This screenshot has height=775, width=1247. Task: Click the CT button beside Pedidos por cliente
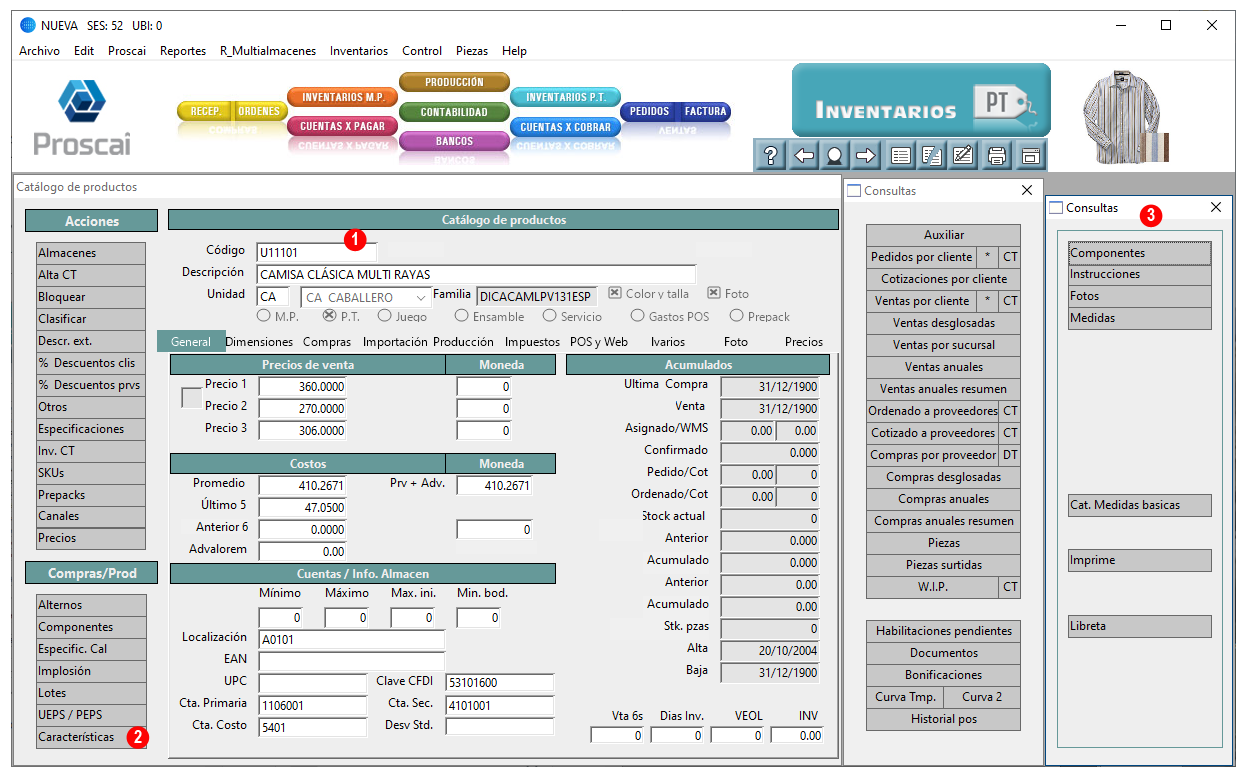pos(1011,257)
